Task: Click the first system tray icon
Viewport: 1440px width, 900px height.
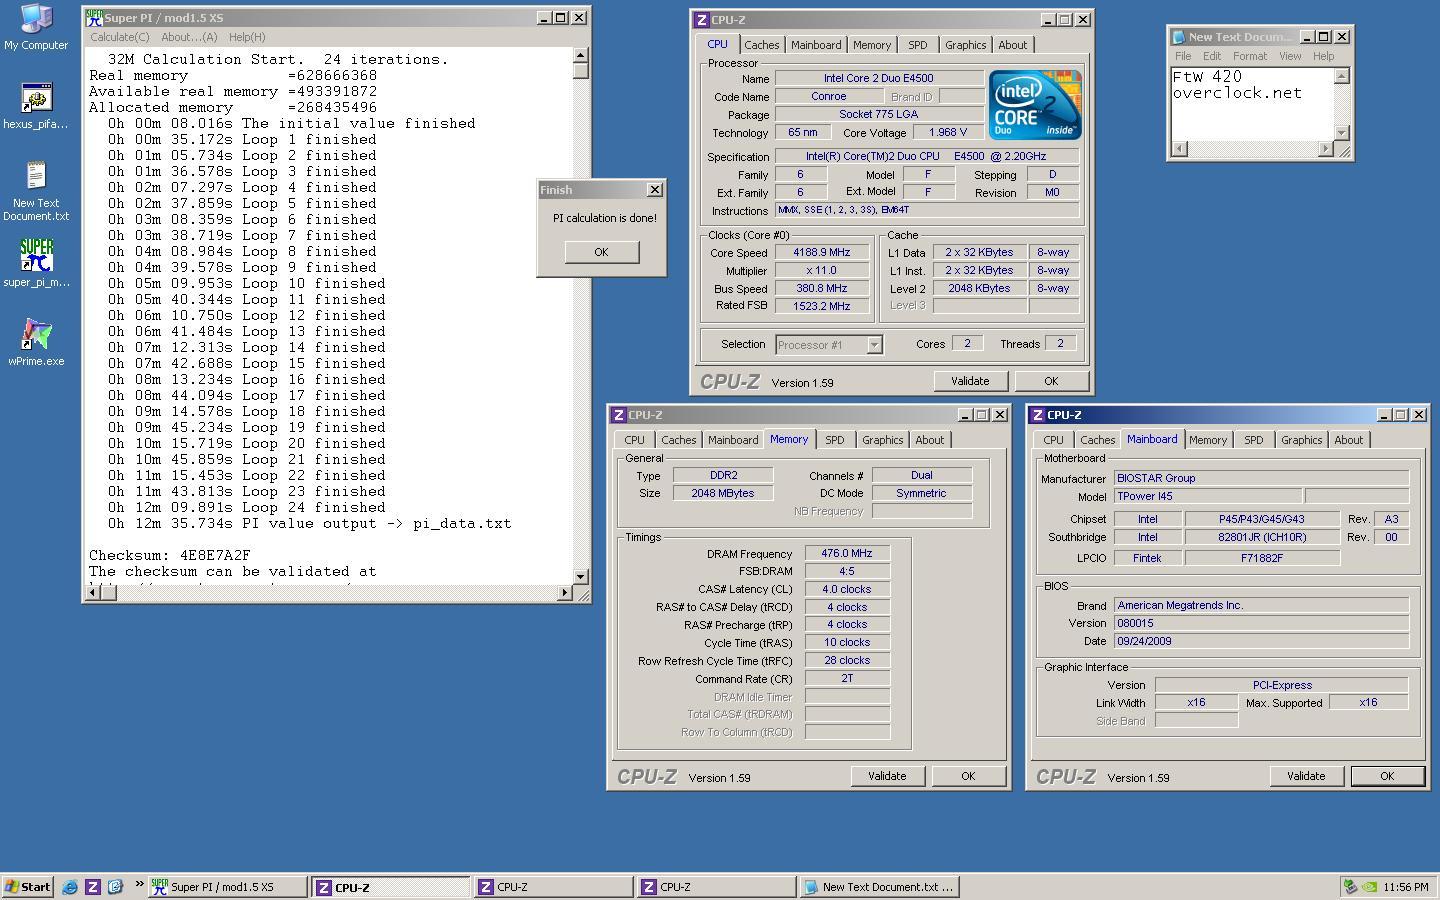Action: tap(1350, 887)
